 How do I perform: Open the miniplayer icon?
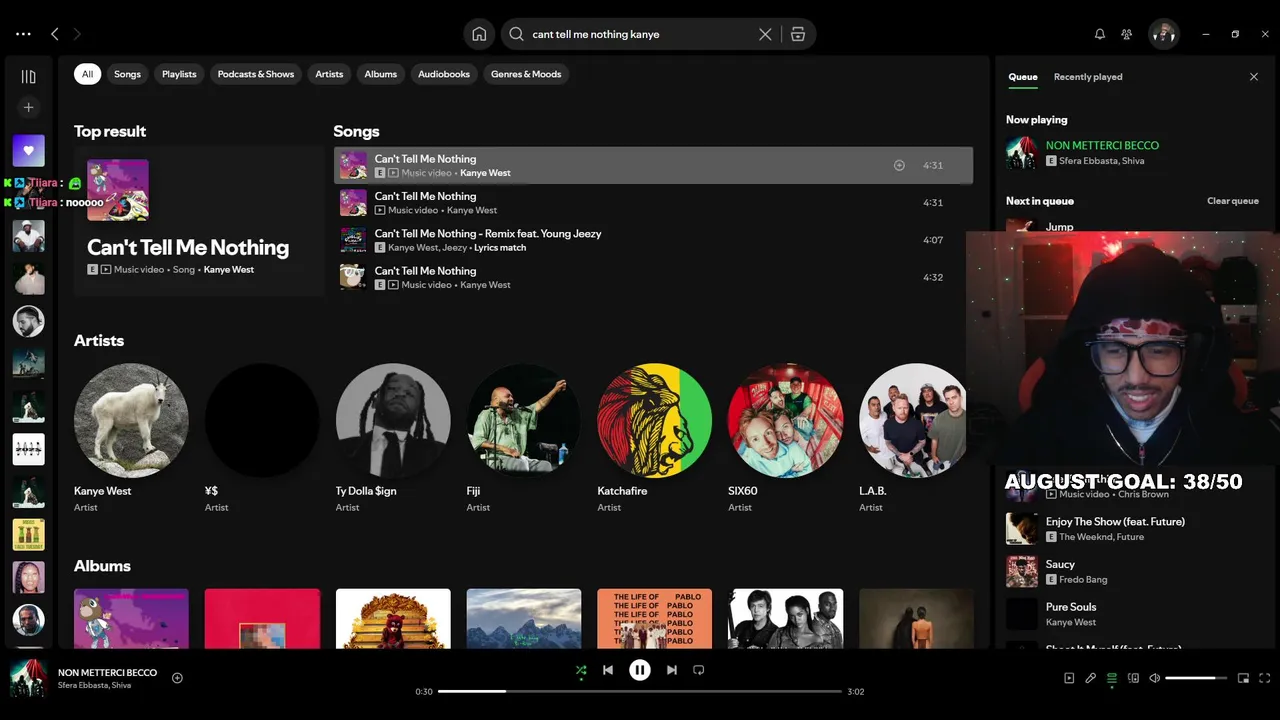click(1243, 678)
